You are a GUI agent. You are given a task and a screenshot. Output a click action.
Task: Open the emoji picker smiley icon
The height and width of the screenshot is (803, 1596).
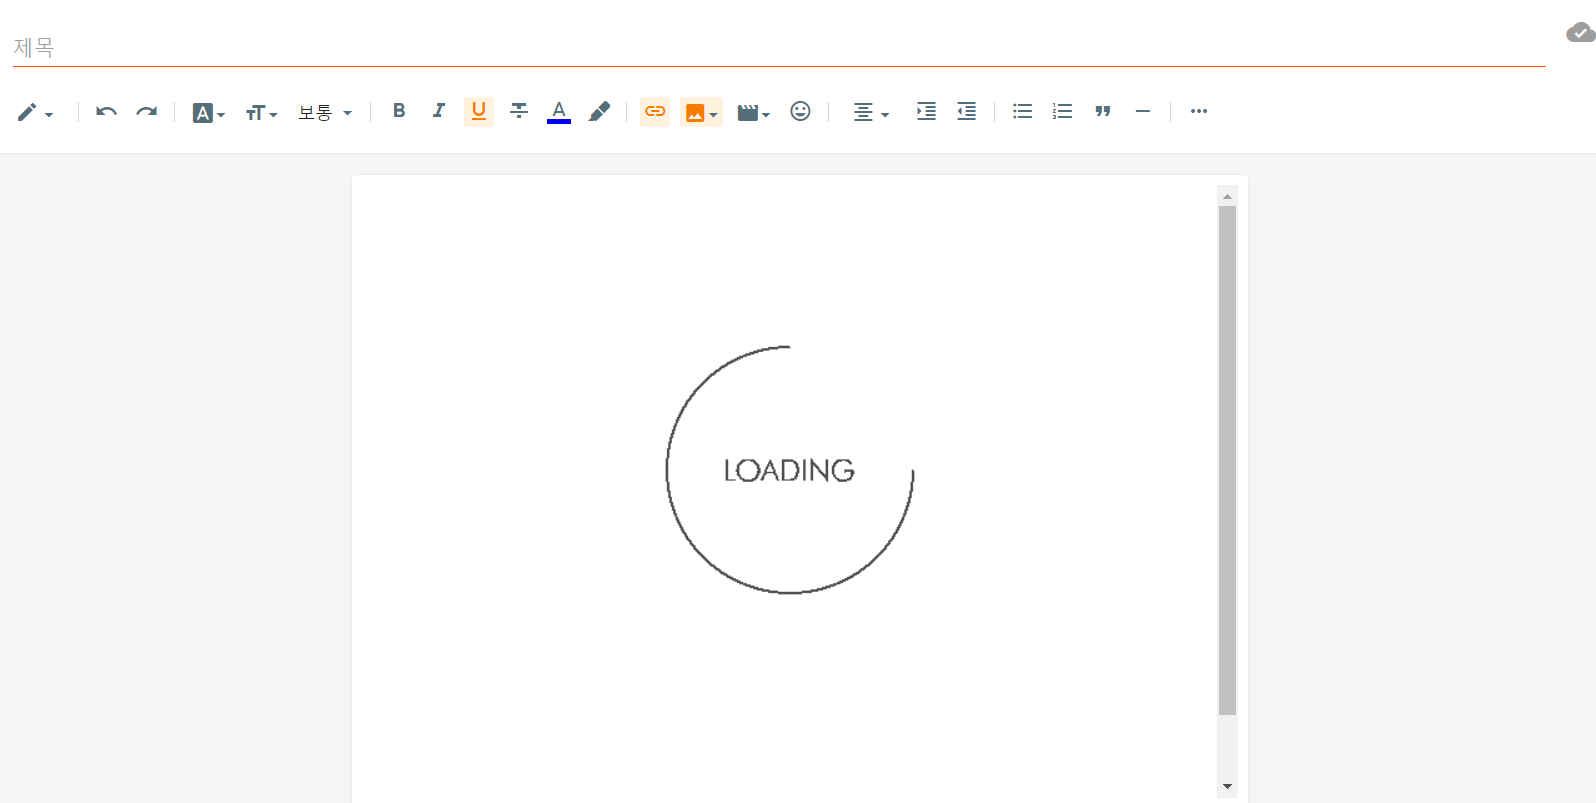800,112
